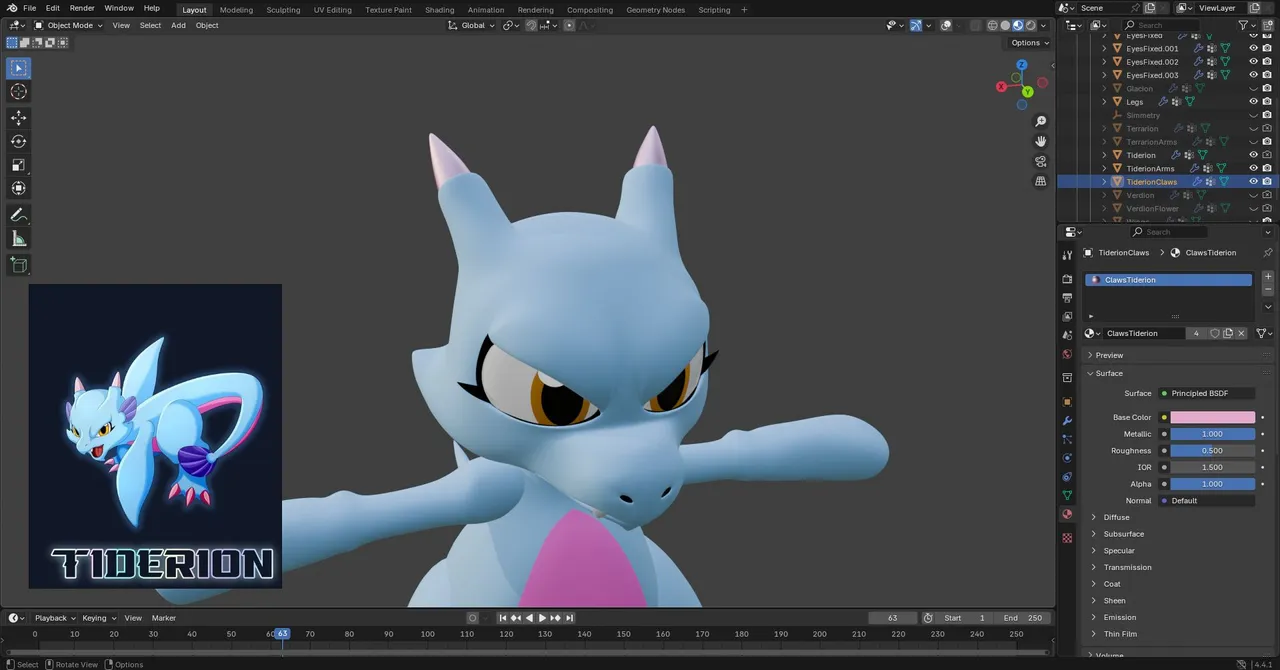This screenshot has width=1280, height=670.
Task: Adjust the Roughness slider
Action: pos(1212,451)
